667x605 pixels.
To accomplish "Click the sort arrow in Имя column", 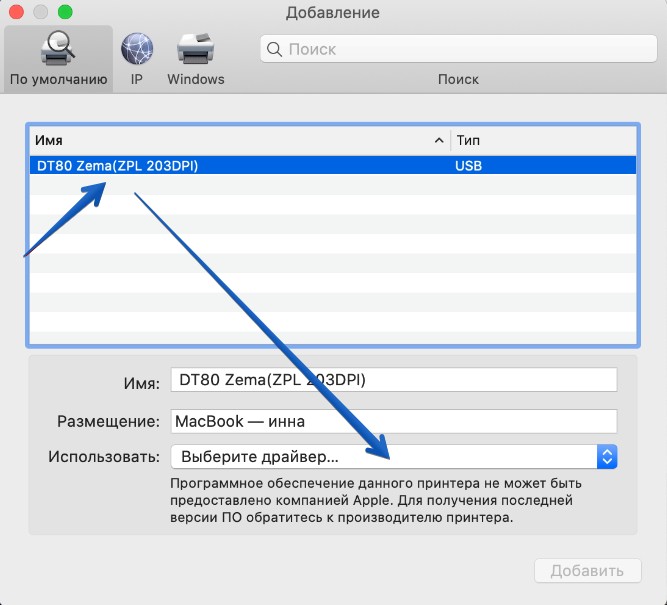I will 439,141.
